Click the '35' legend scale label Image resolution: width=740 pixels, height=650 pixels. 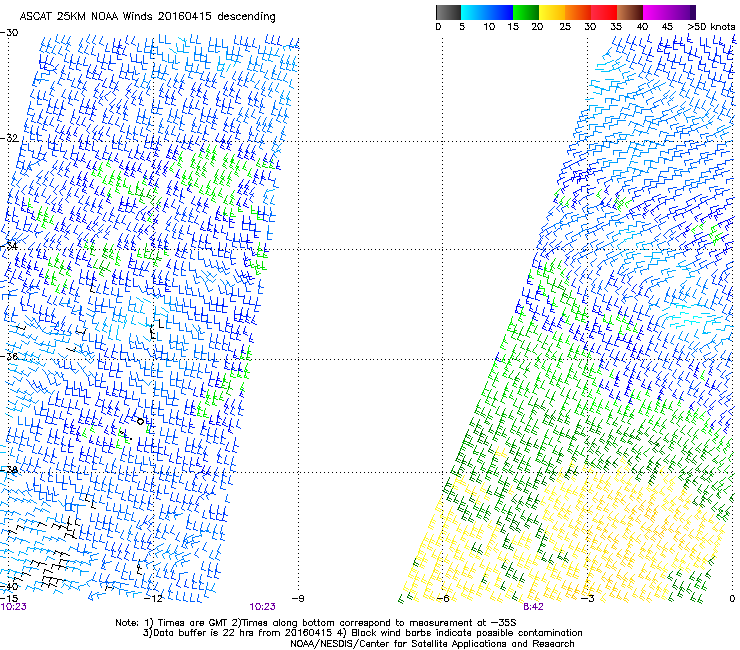click(x=616, y=26)
